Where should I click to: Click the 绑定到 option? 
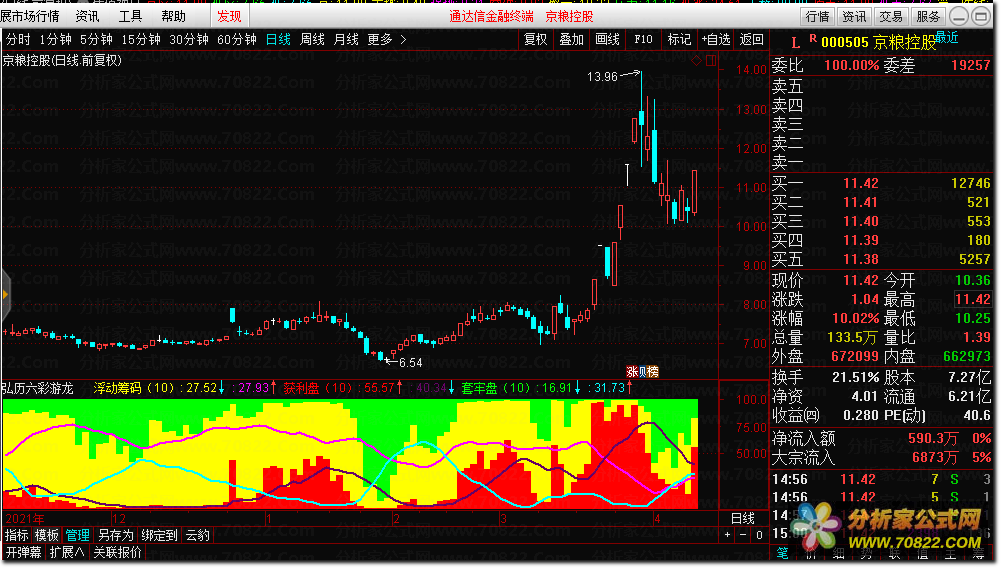(159, 535)
